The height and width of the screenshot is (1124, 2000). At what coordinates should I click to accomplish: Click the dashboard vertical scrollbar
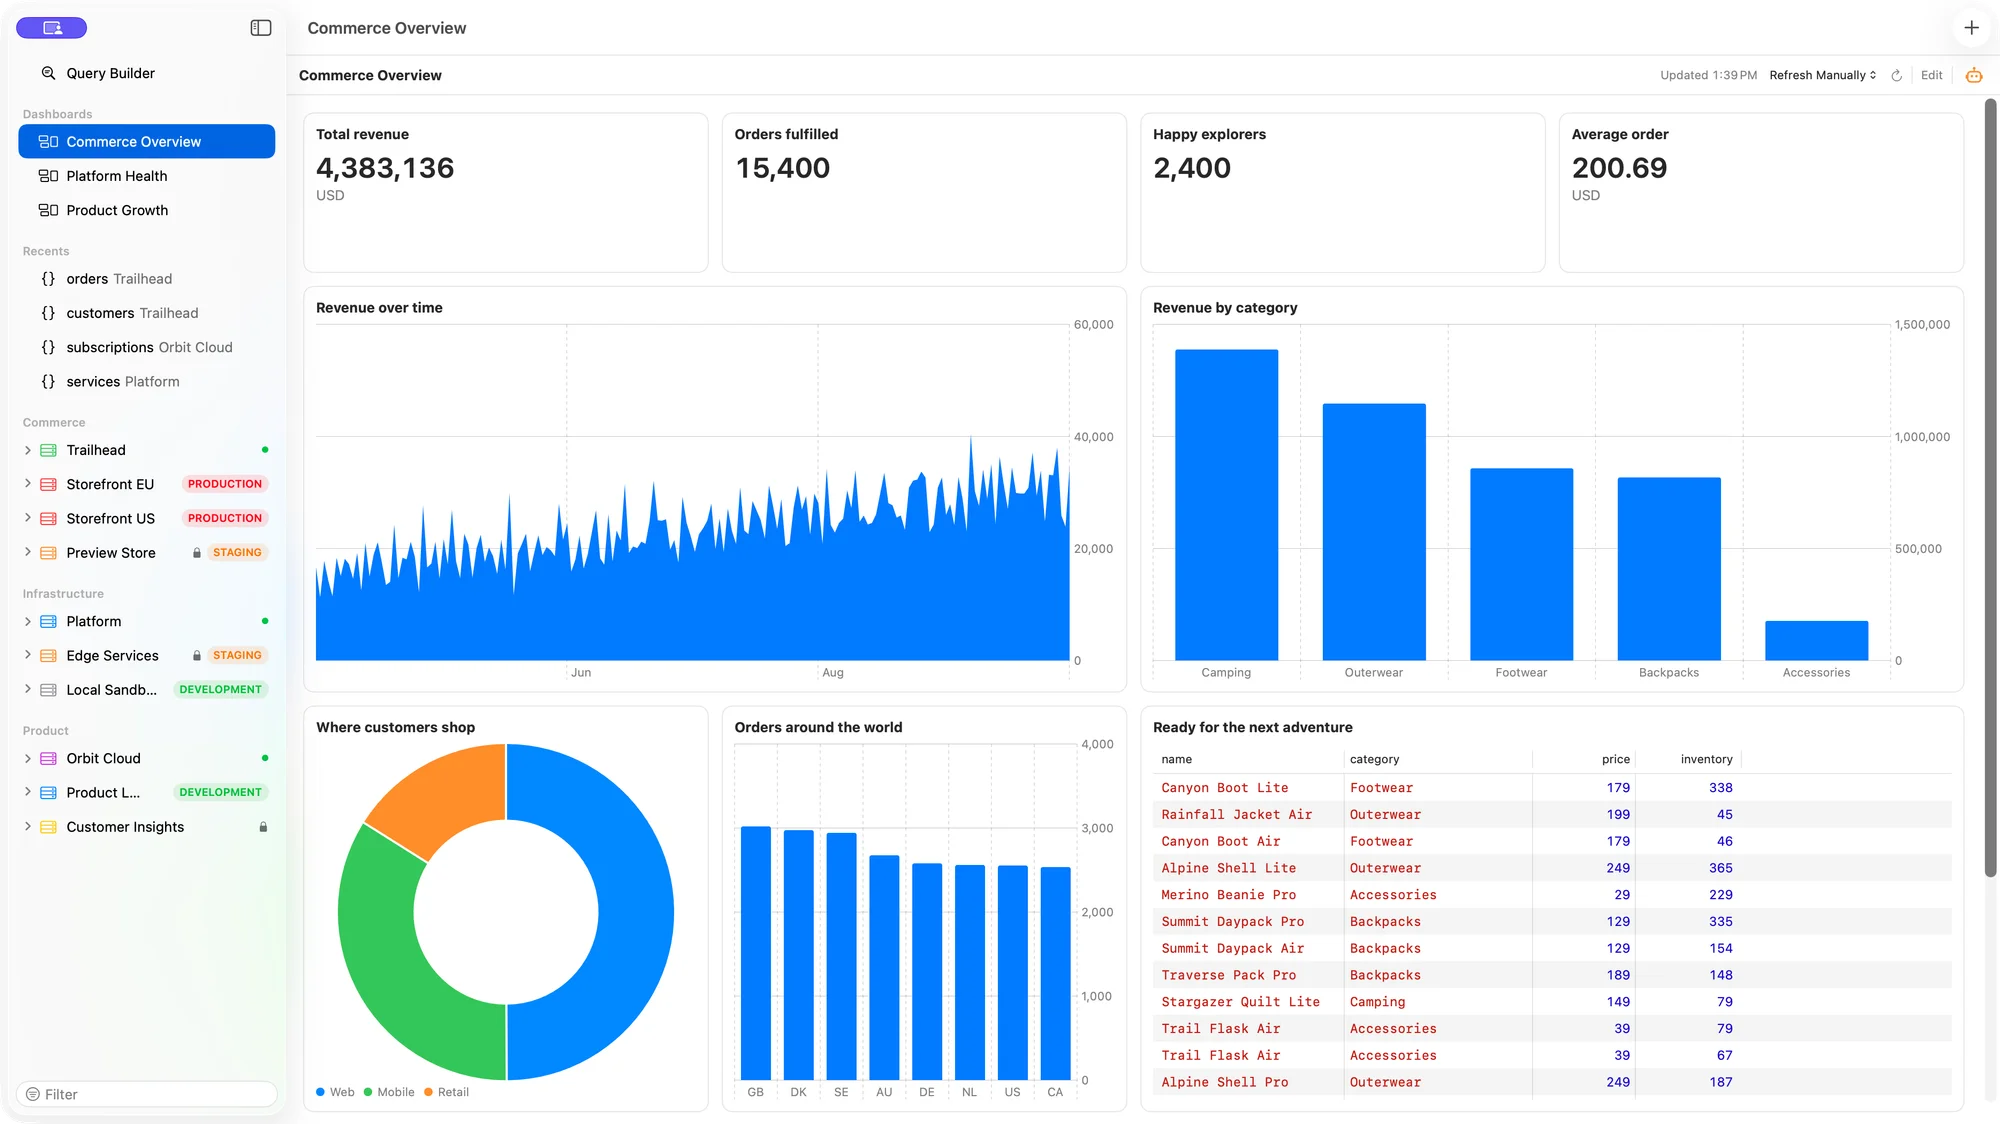1990,488
